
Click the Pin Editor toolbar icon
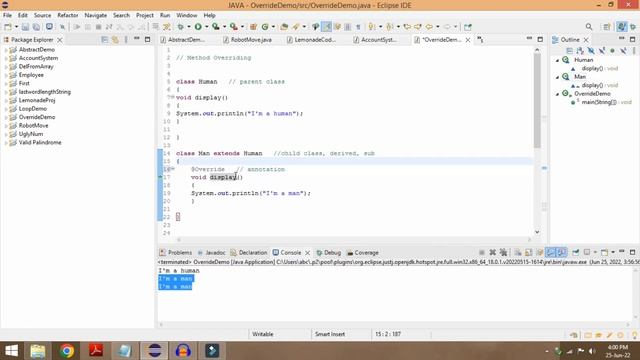click(468, 27)
